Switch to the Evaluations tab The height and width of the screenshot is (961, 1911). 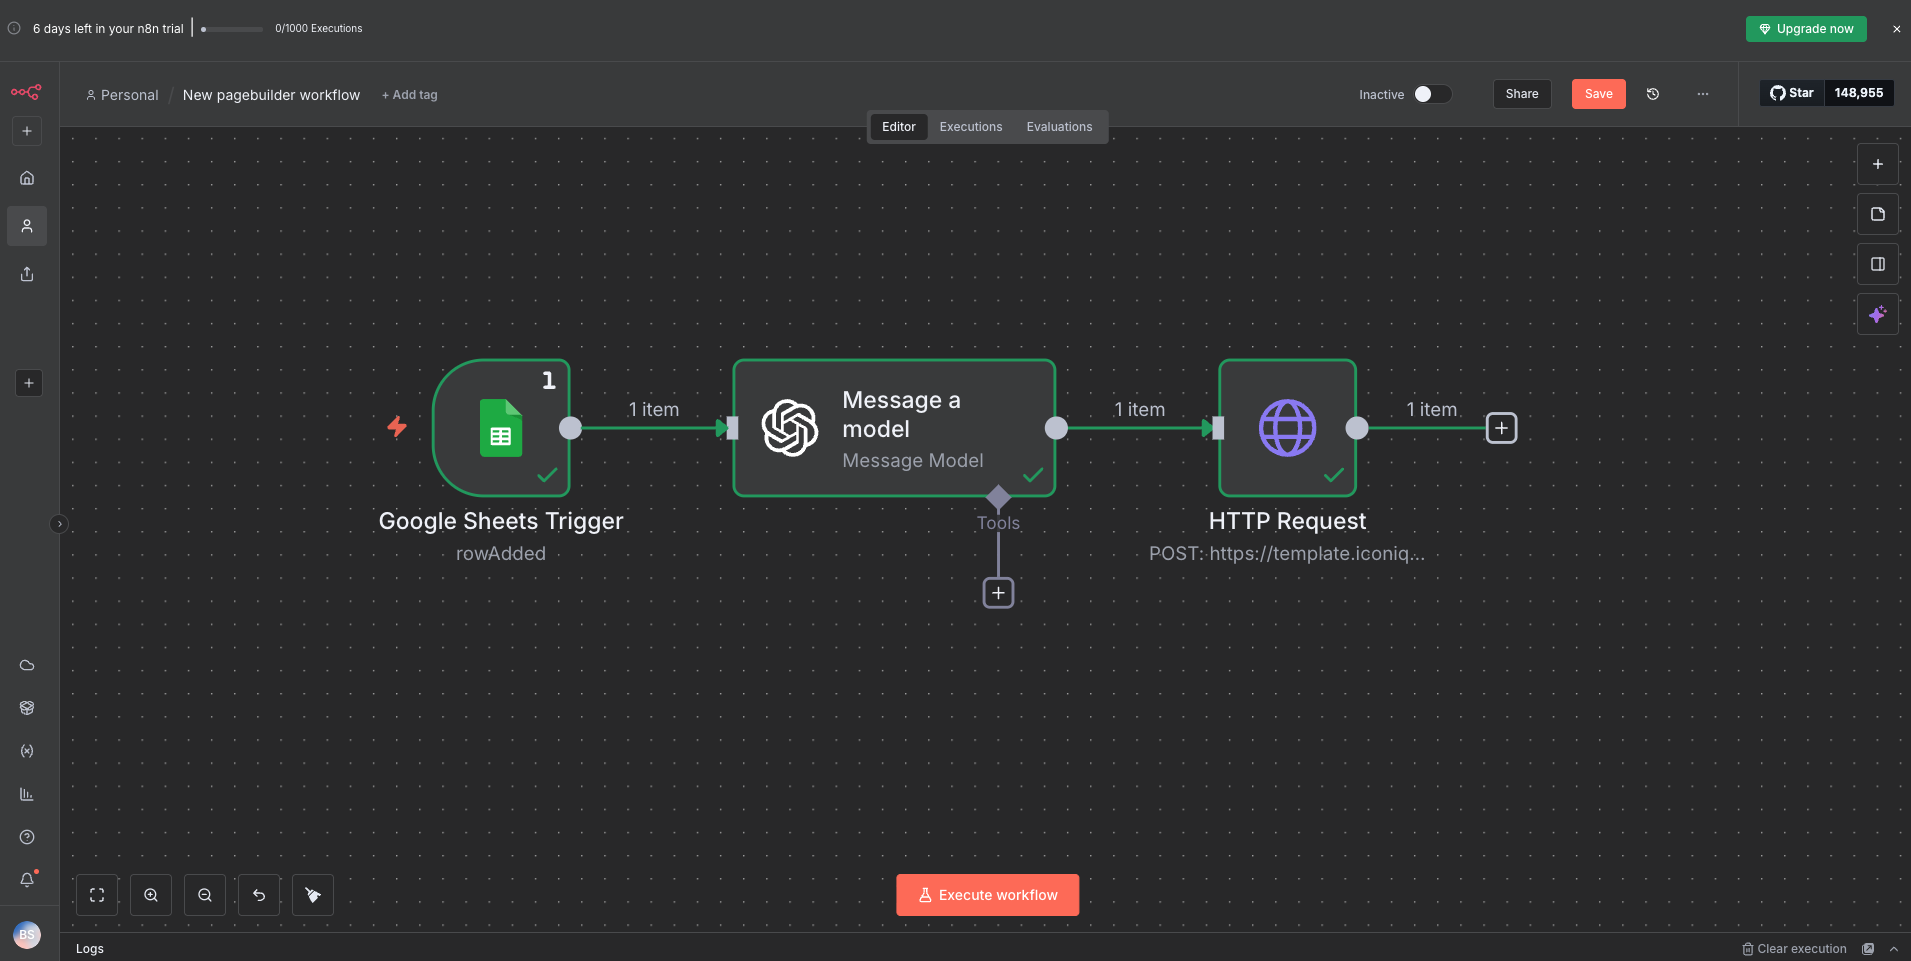tap(1059, 127)
